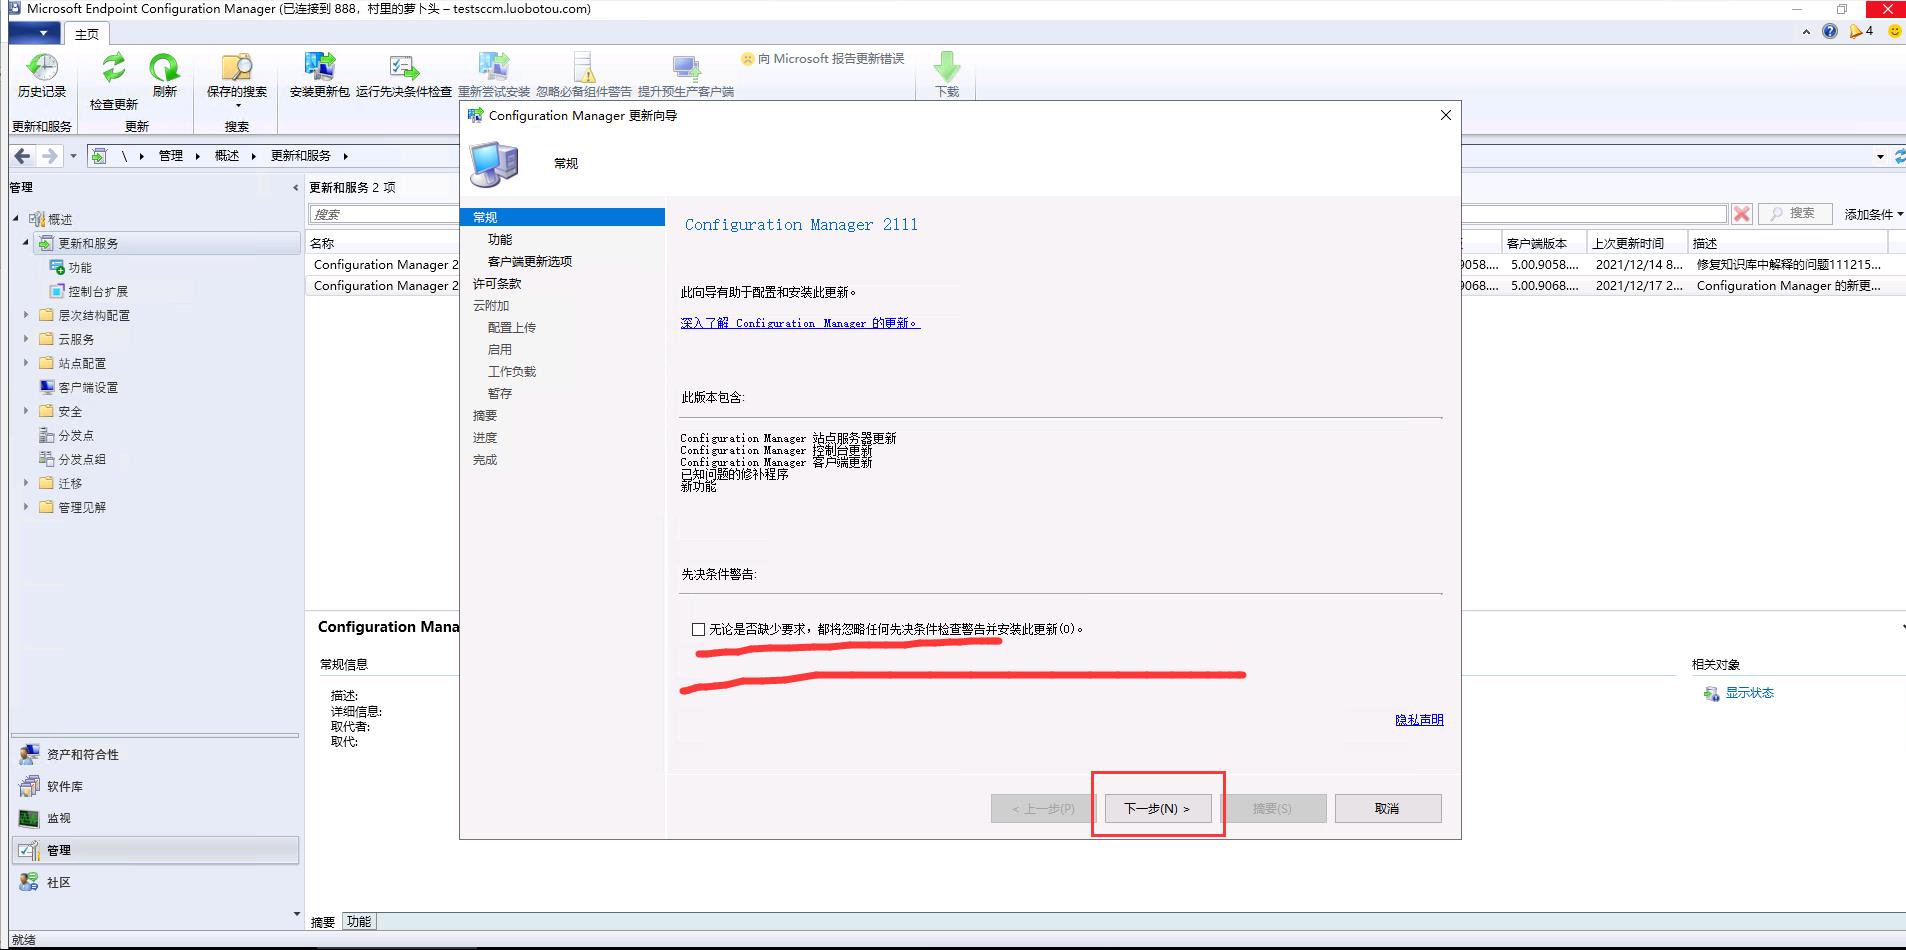Viewport: 1906px width, 950px height.
Task: Click the 搜索 search button
Action: coord(1795,214)
